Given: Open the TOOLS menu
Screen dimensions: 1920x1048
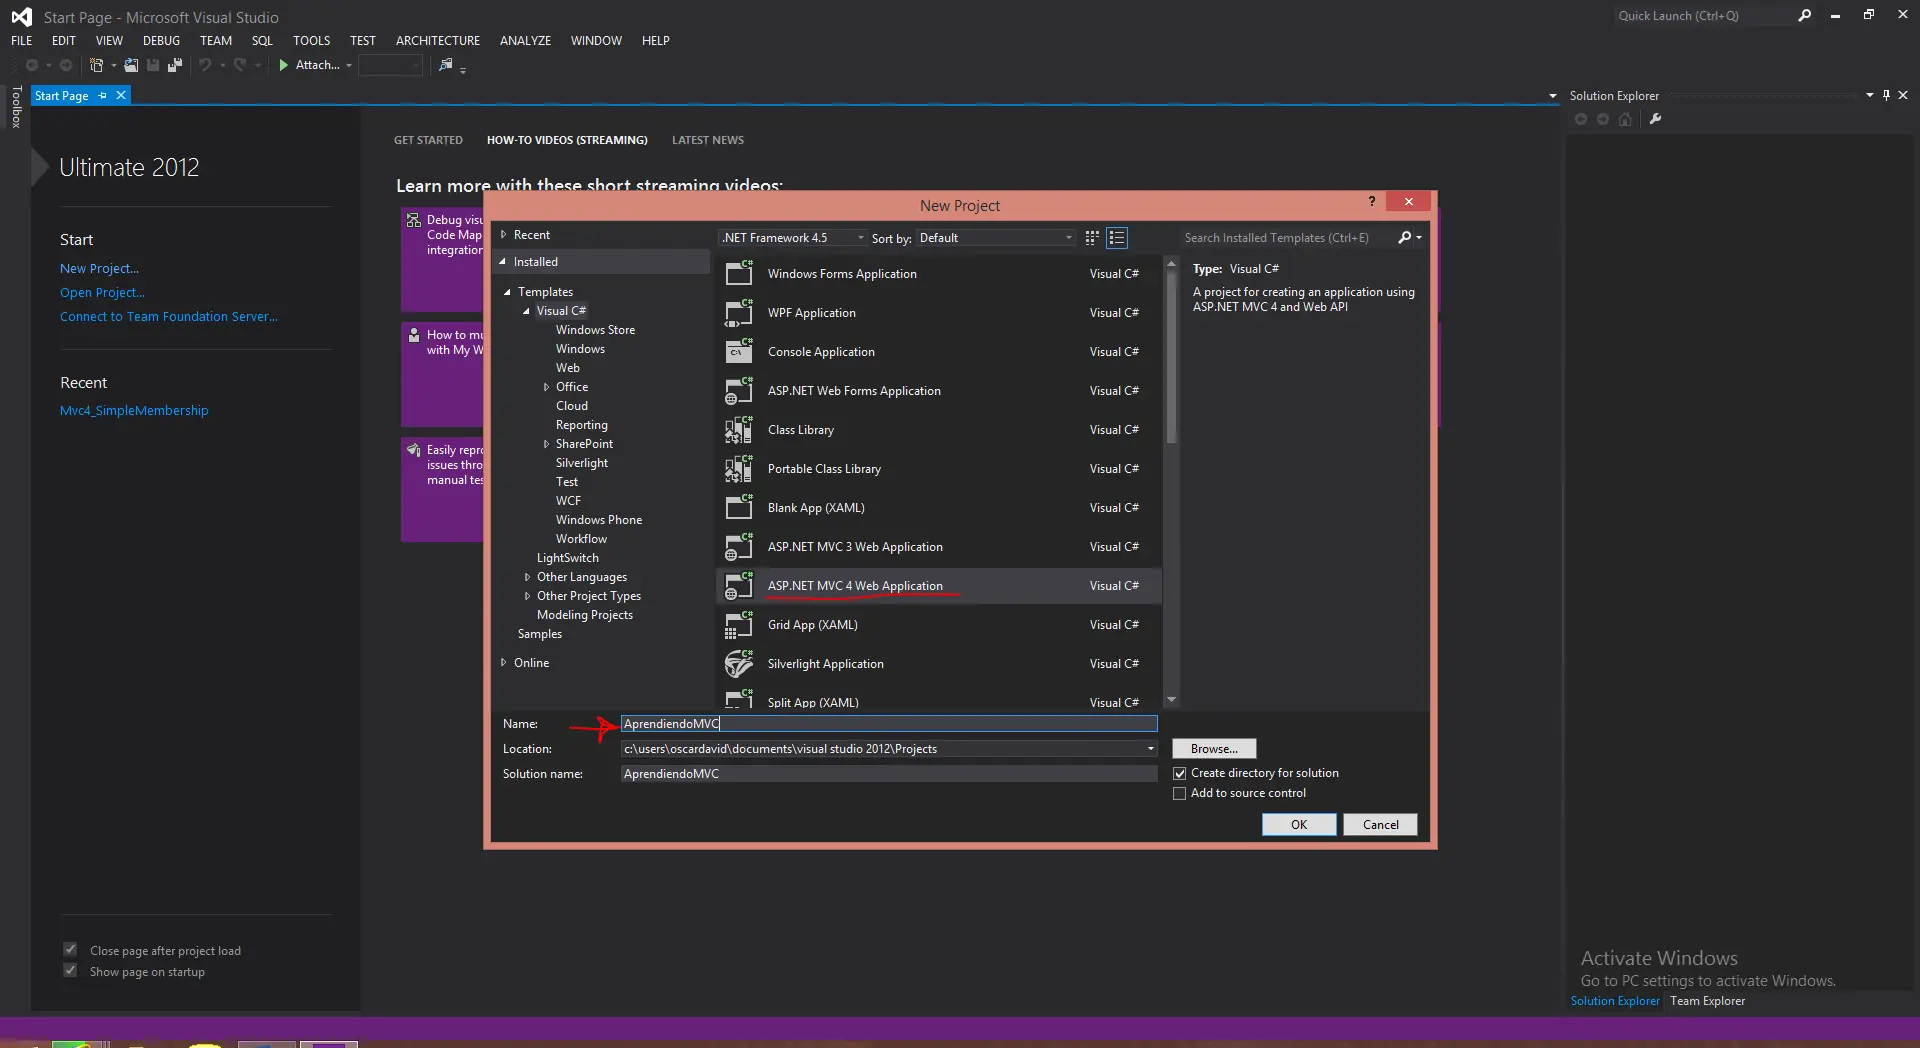Looking at the screenshot, I should 311,41.
